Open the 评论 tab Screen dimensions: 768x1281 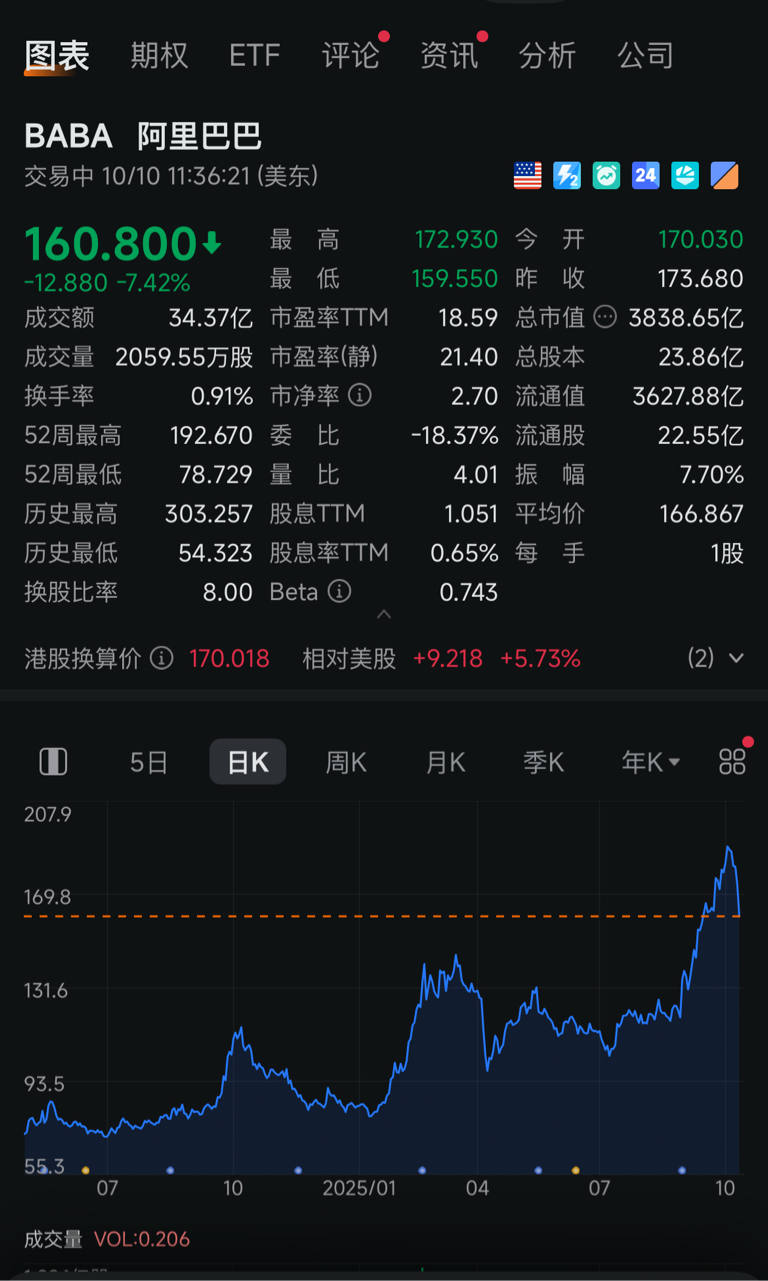[351, 55]
